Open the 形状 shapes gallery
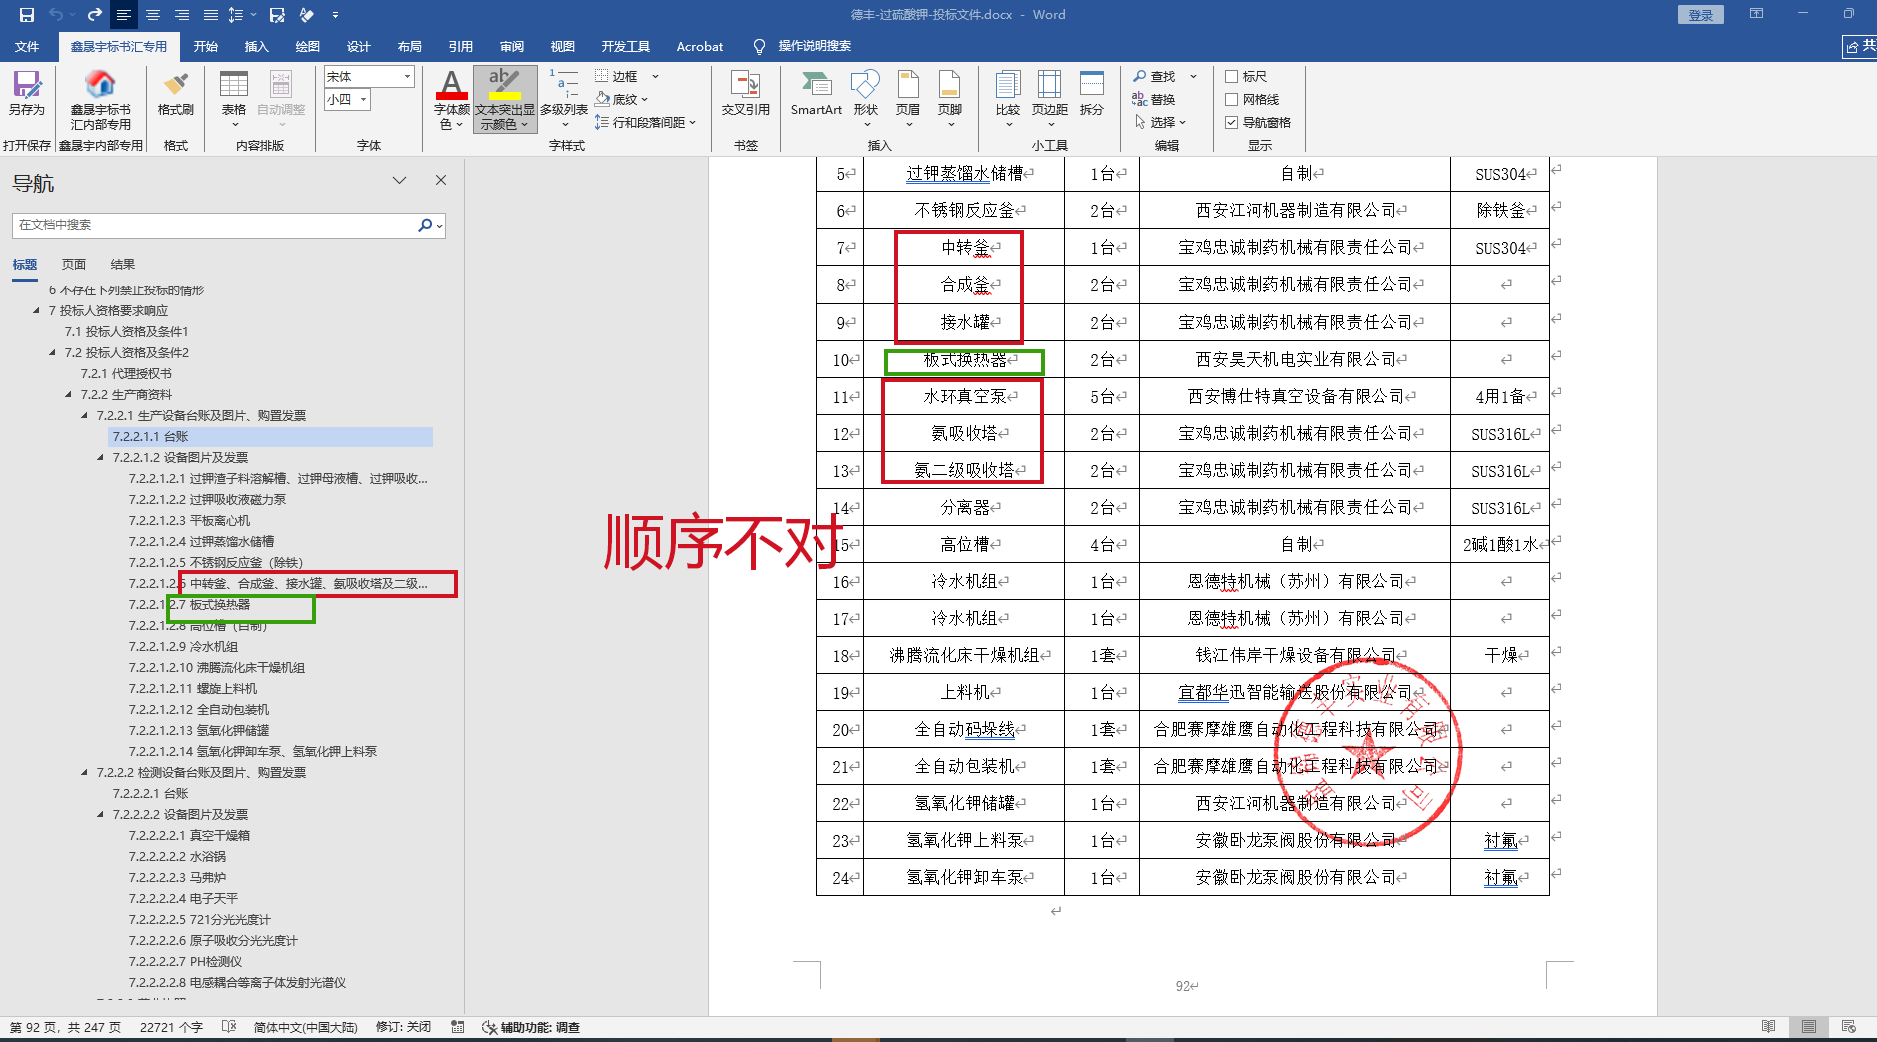The image size is (1877, 1042). (866, 98)
